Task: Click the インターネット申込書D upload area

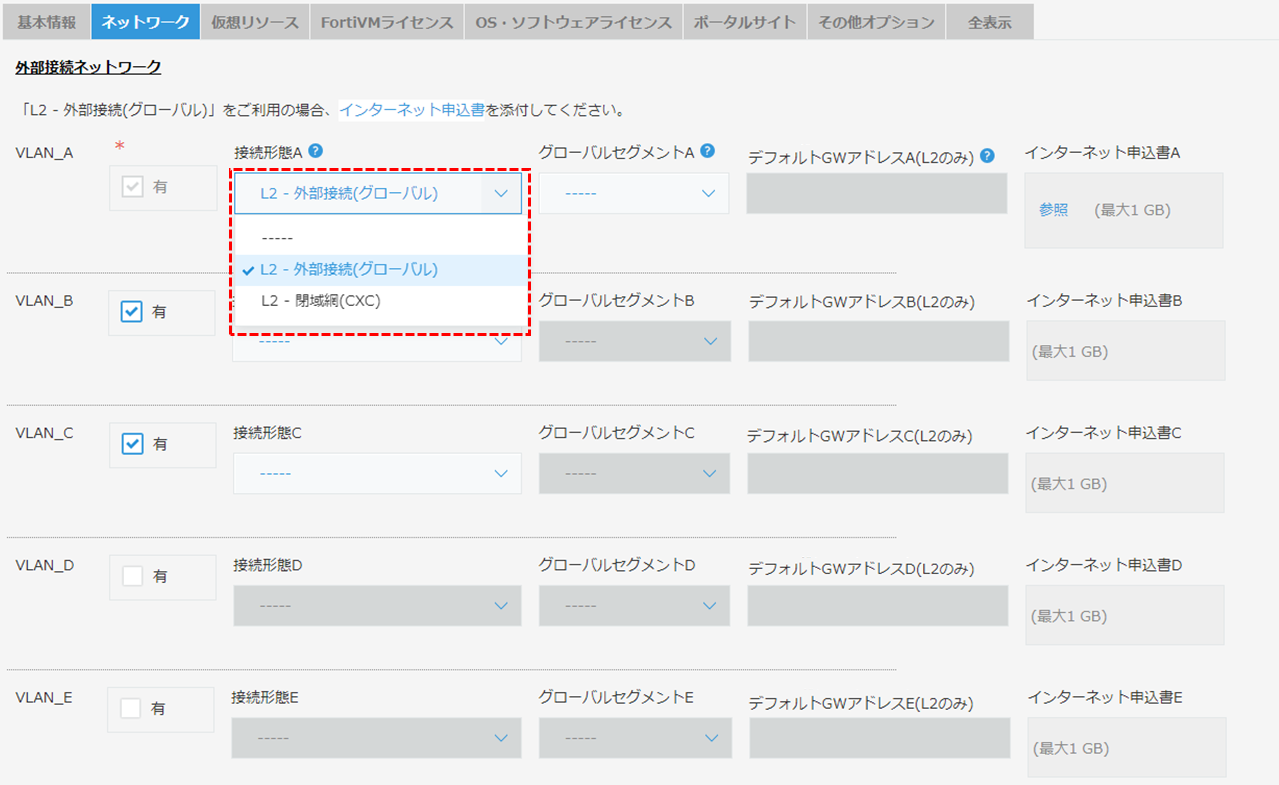Action: click(x=1125, y=615)
